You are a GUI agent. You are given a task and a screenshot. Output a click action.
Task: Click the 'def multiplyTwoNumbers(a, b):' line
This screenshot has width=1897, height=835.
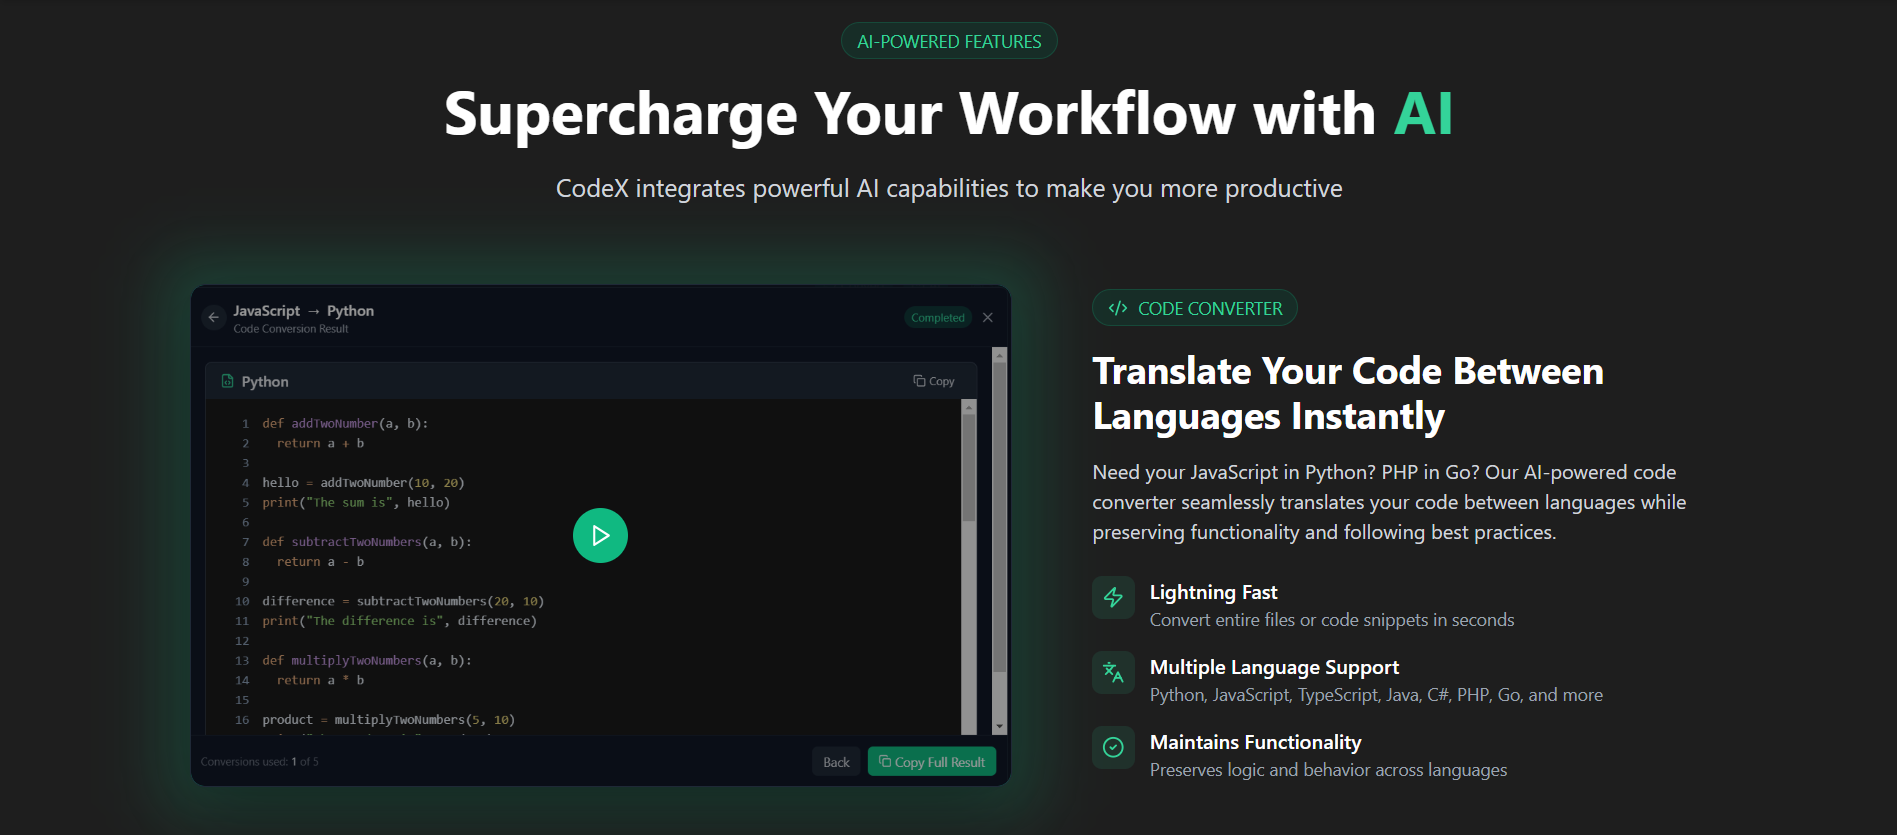point(367,660)
